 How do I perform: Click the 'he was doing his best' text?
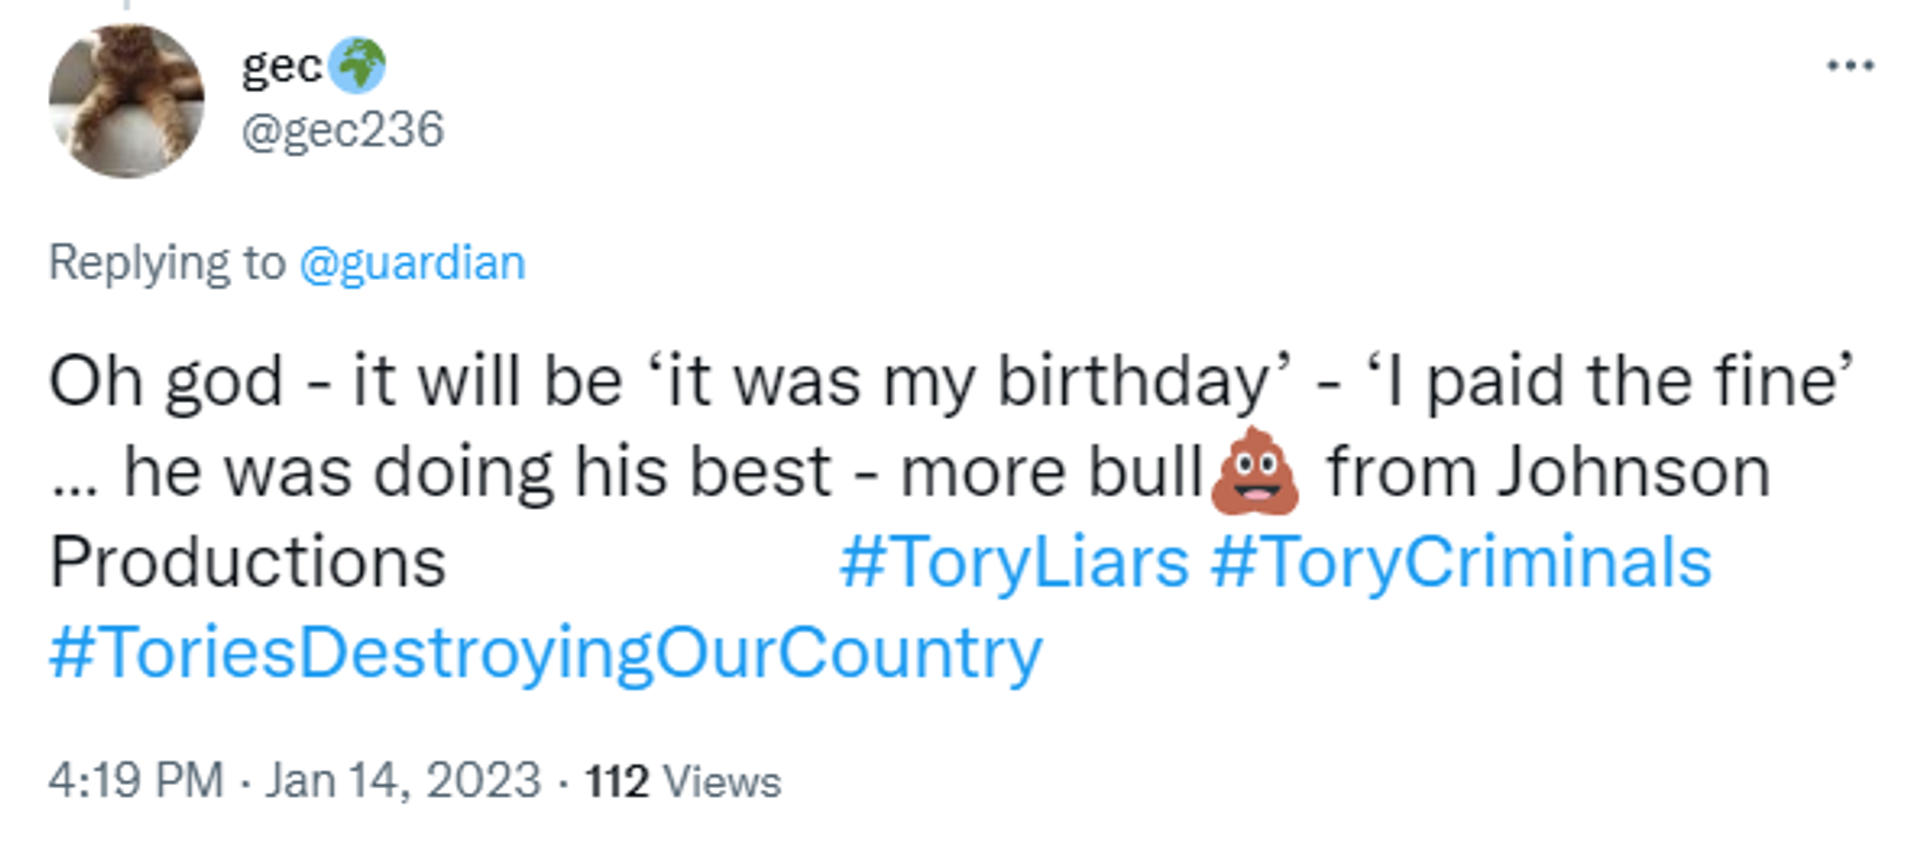477,472
